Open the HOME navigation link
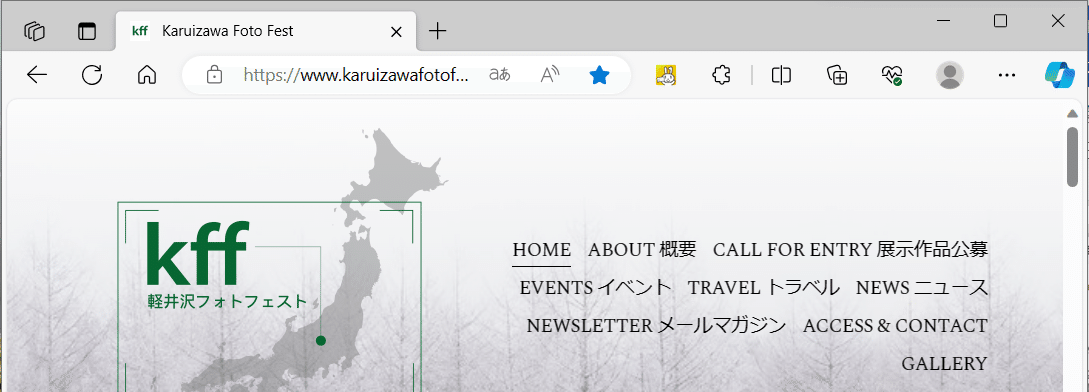Screen dimensions: 1089x392 click(542, 250)
